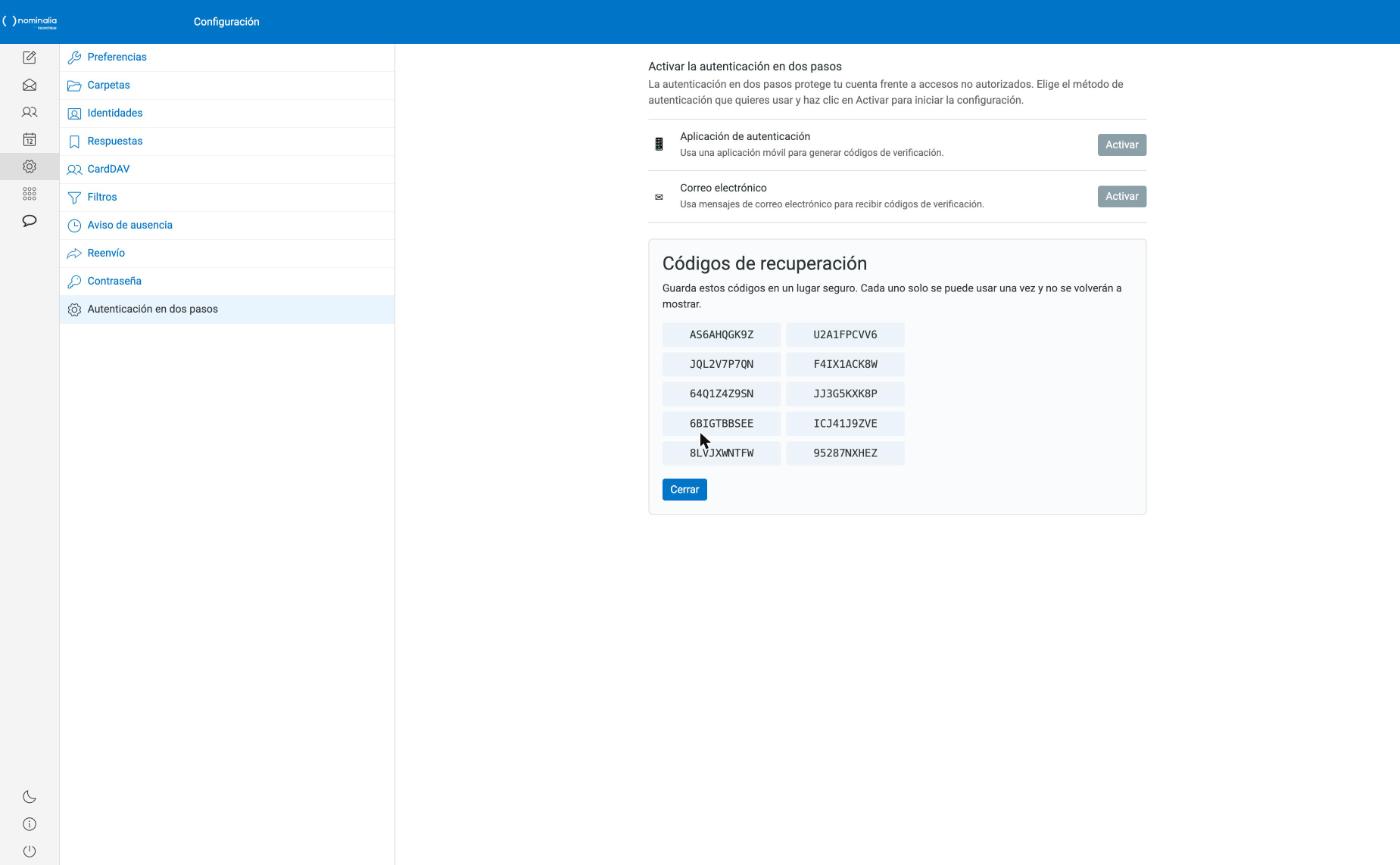Open the Reenvío section
Screen dimensions: 1400x865
pyautogui.click(x=227, y=253)
